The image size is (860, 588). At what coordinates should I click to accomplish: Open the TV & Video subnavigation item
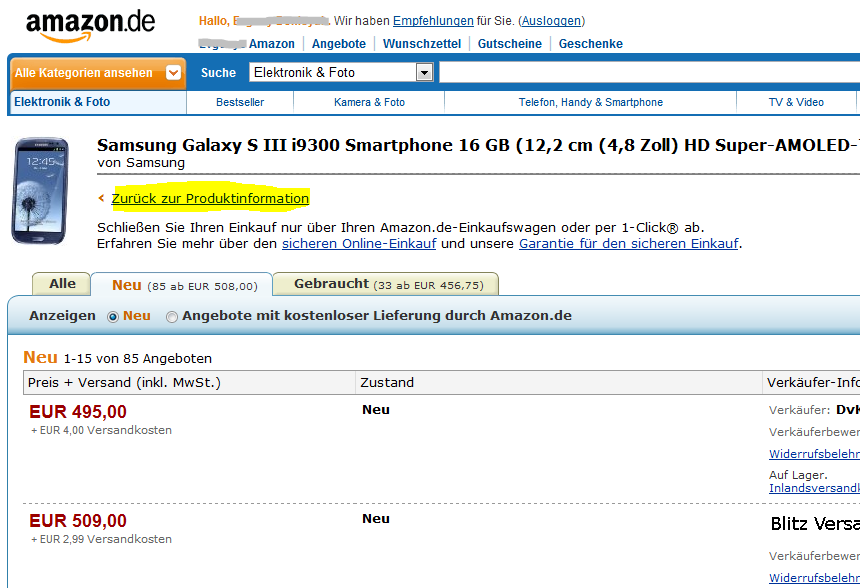[796, 103]
